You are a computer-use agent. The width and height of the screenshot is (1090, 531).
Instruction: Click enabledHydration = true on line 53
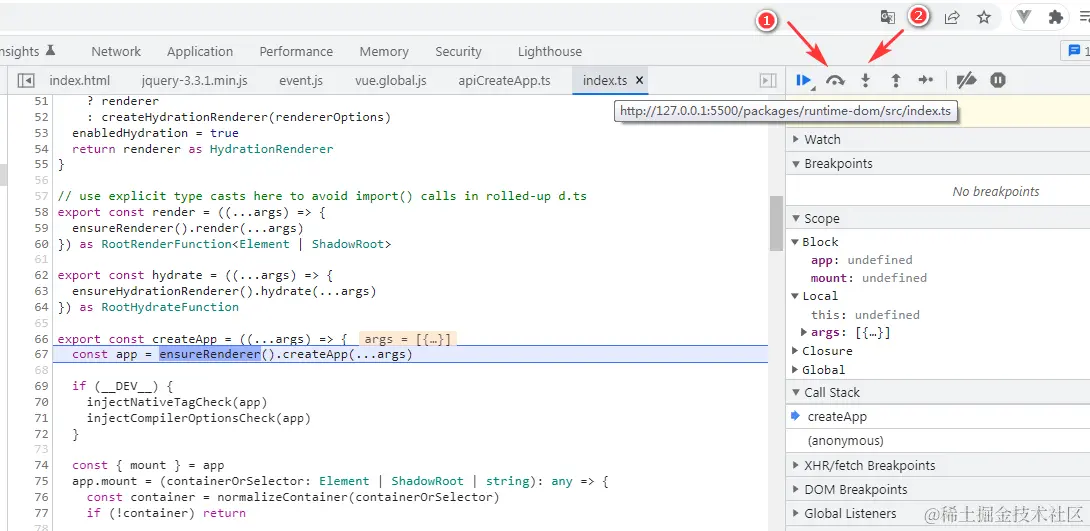click(155, 133)
